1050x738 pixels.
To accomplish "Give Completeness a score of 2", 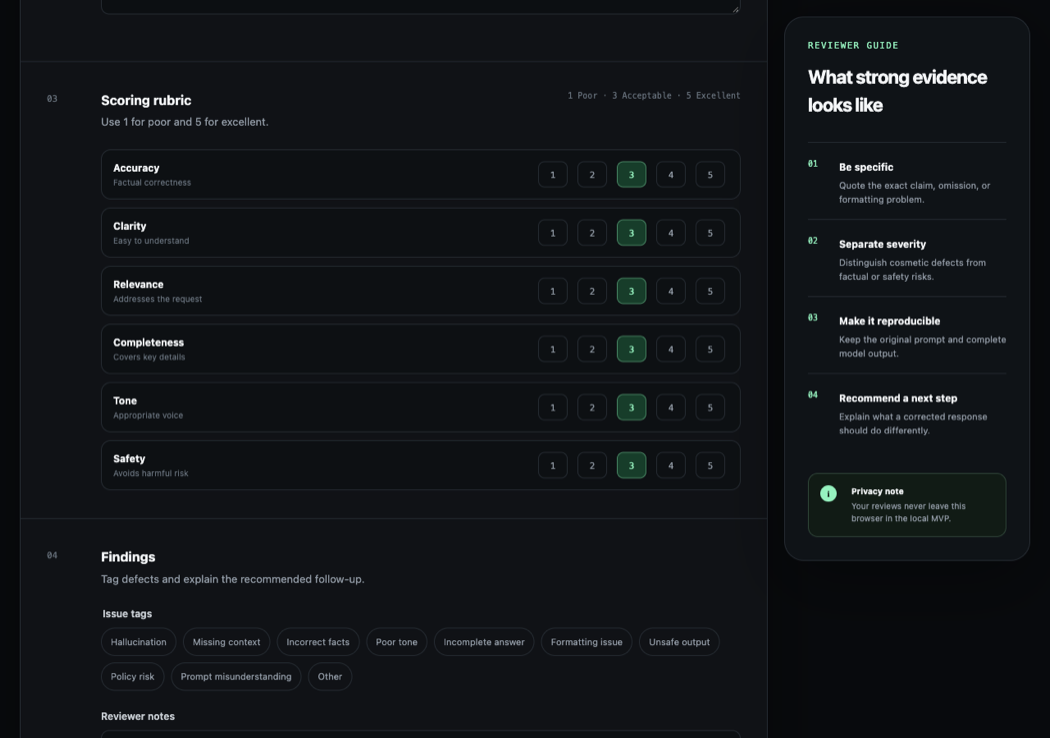I will click(x=592, y=349).
